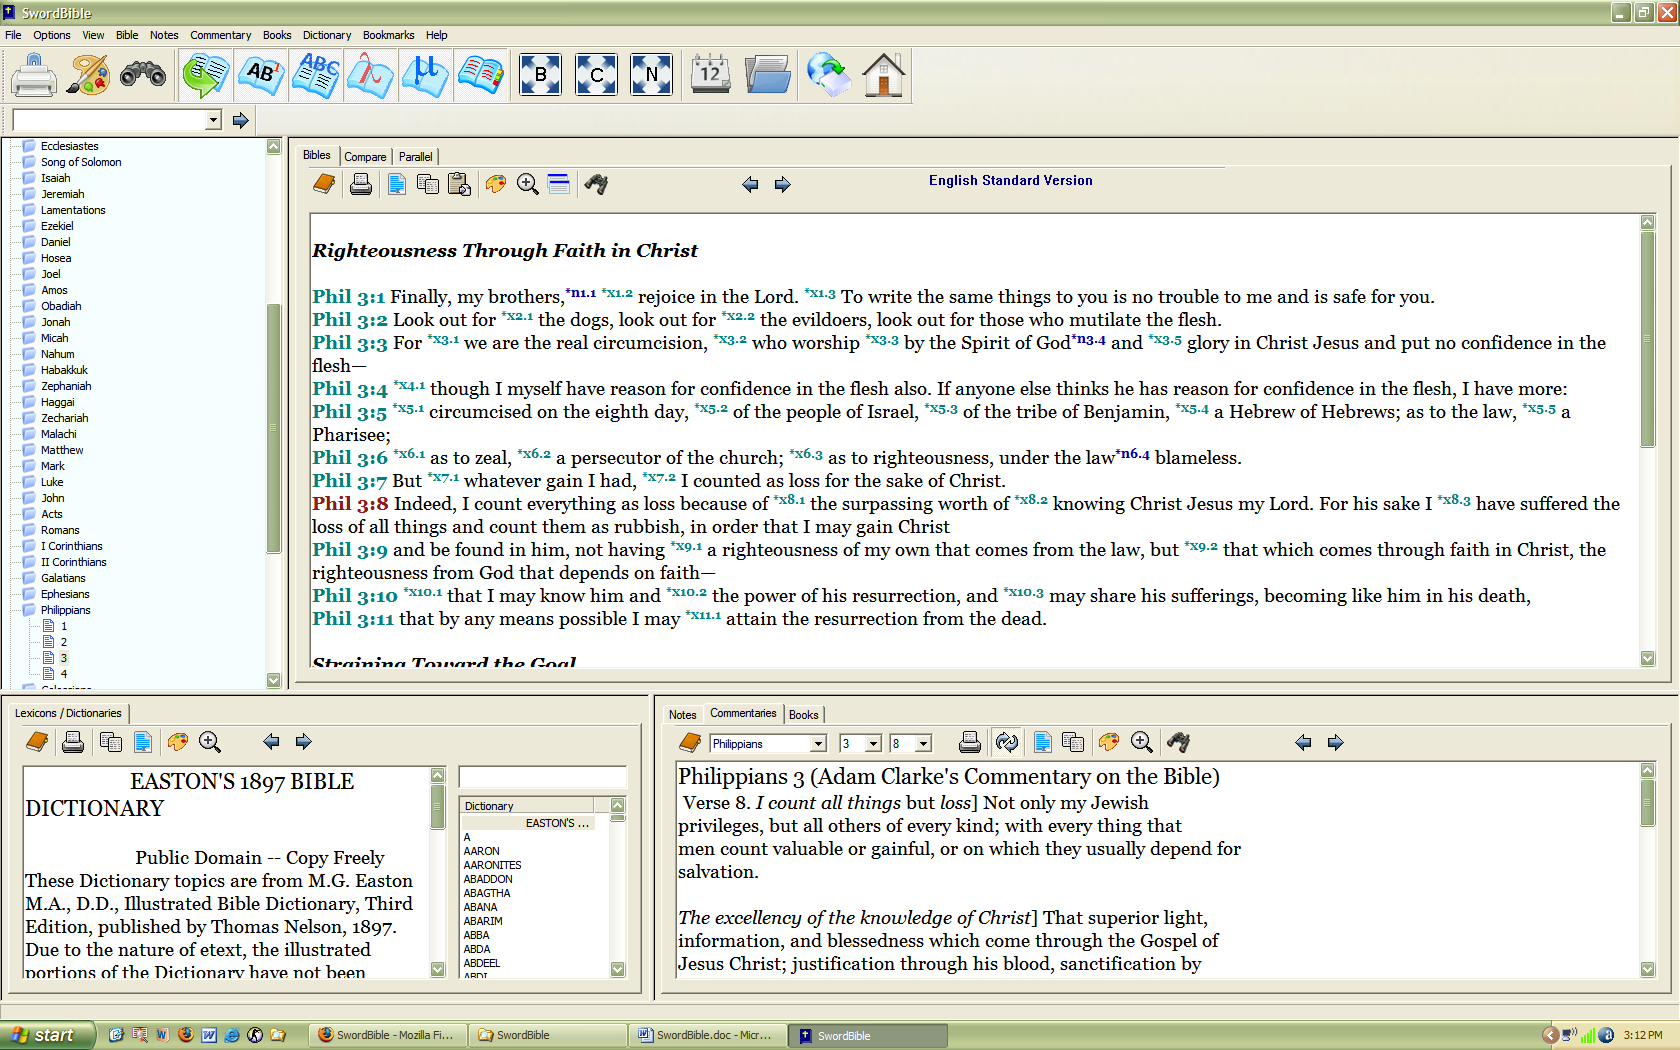Screen dimensions: 1680x1050
Task: Select ABADDON in the dictionary word list
Action: point(488,879)
